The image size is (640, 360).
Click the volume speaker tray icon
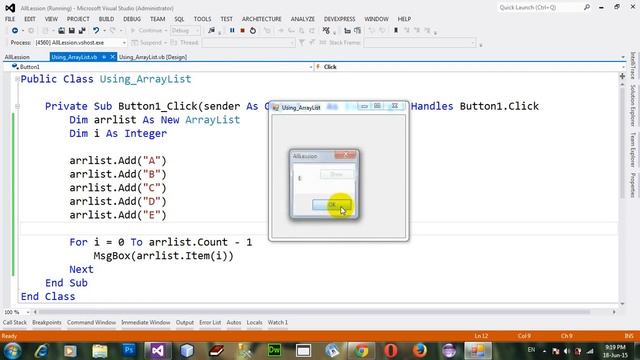pyautogui.click(x=567, y=351)
